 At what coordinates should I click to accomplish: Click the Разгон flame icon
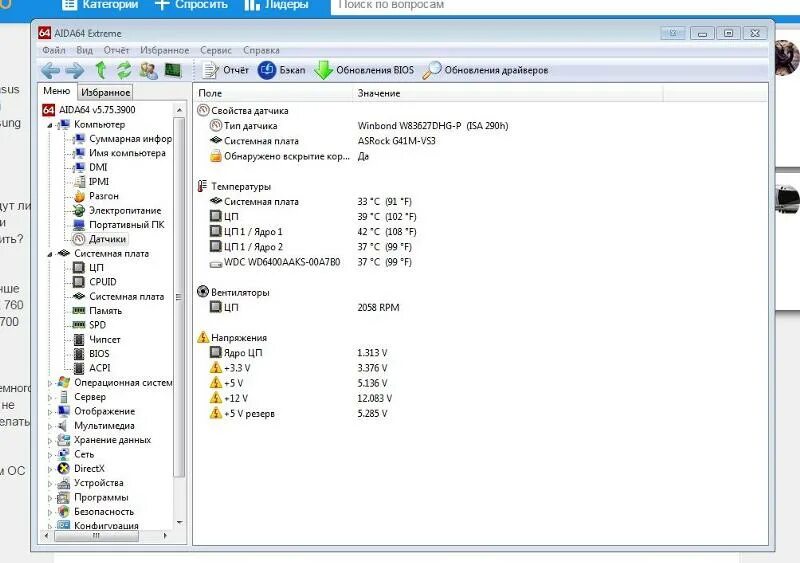coord(79,196)
